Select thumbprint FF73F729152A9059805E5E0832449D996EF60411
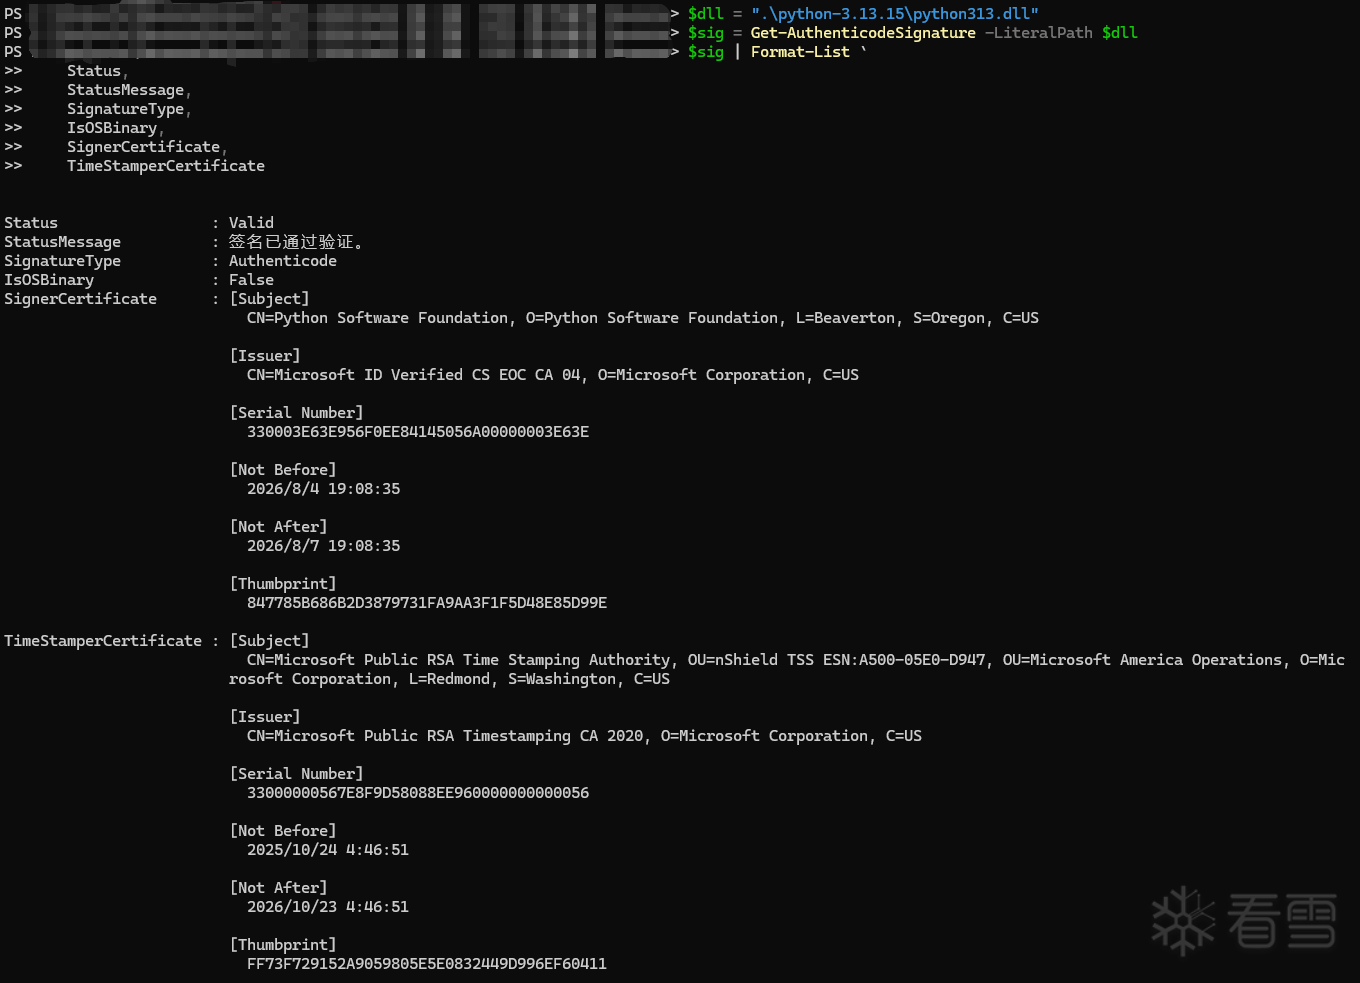The height and width of the screenshot is (983, 1360). click(x=427, y=964)
